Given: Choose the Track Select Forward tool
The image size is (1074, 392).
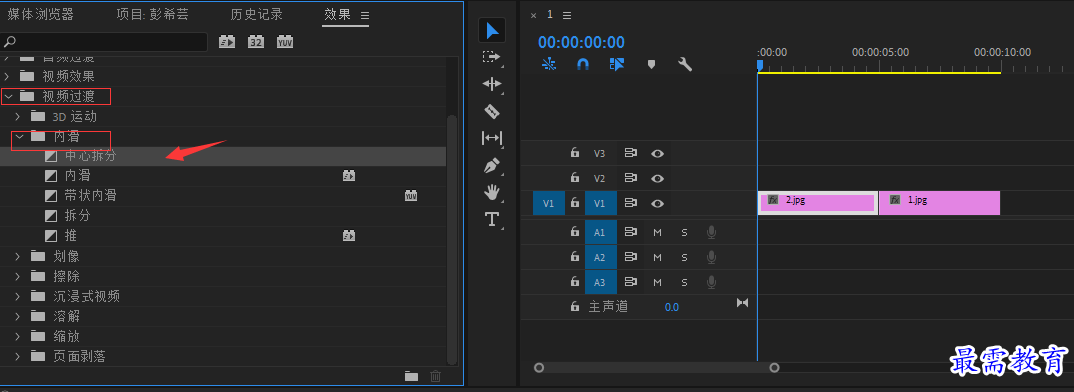Looking at the screenshot, I should 492,57.
